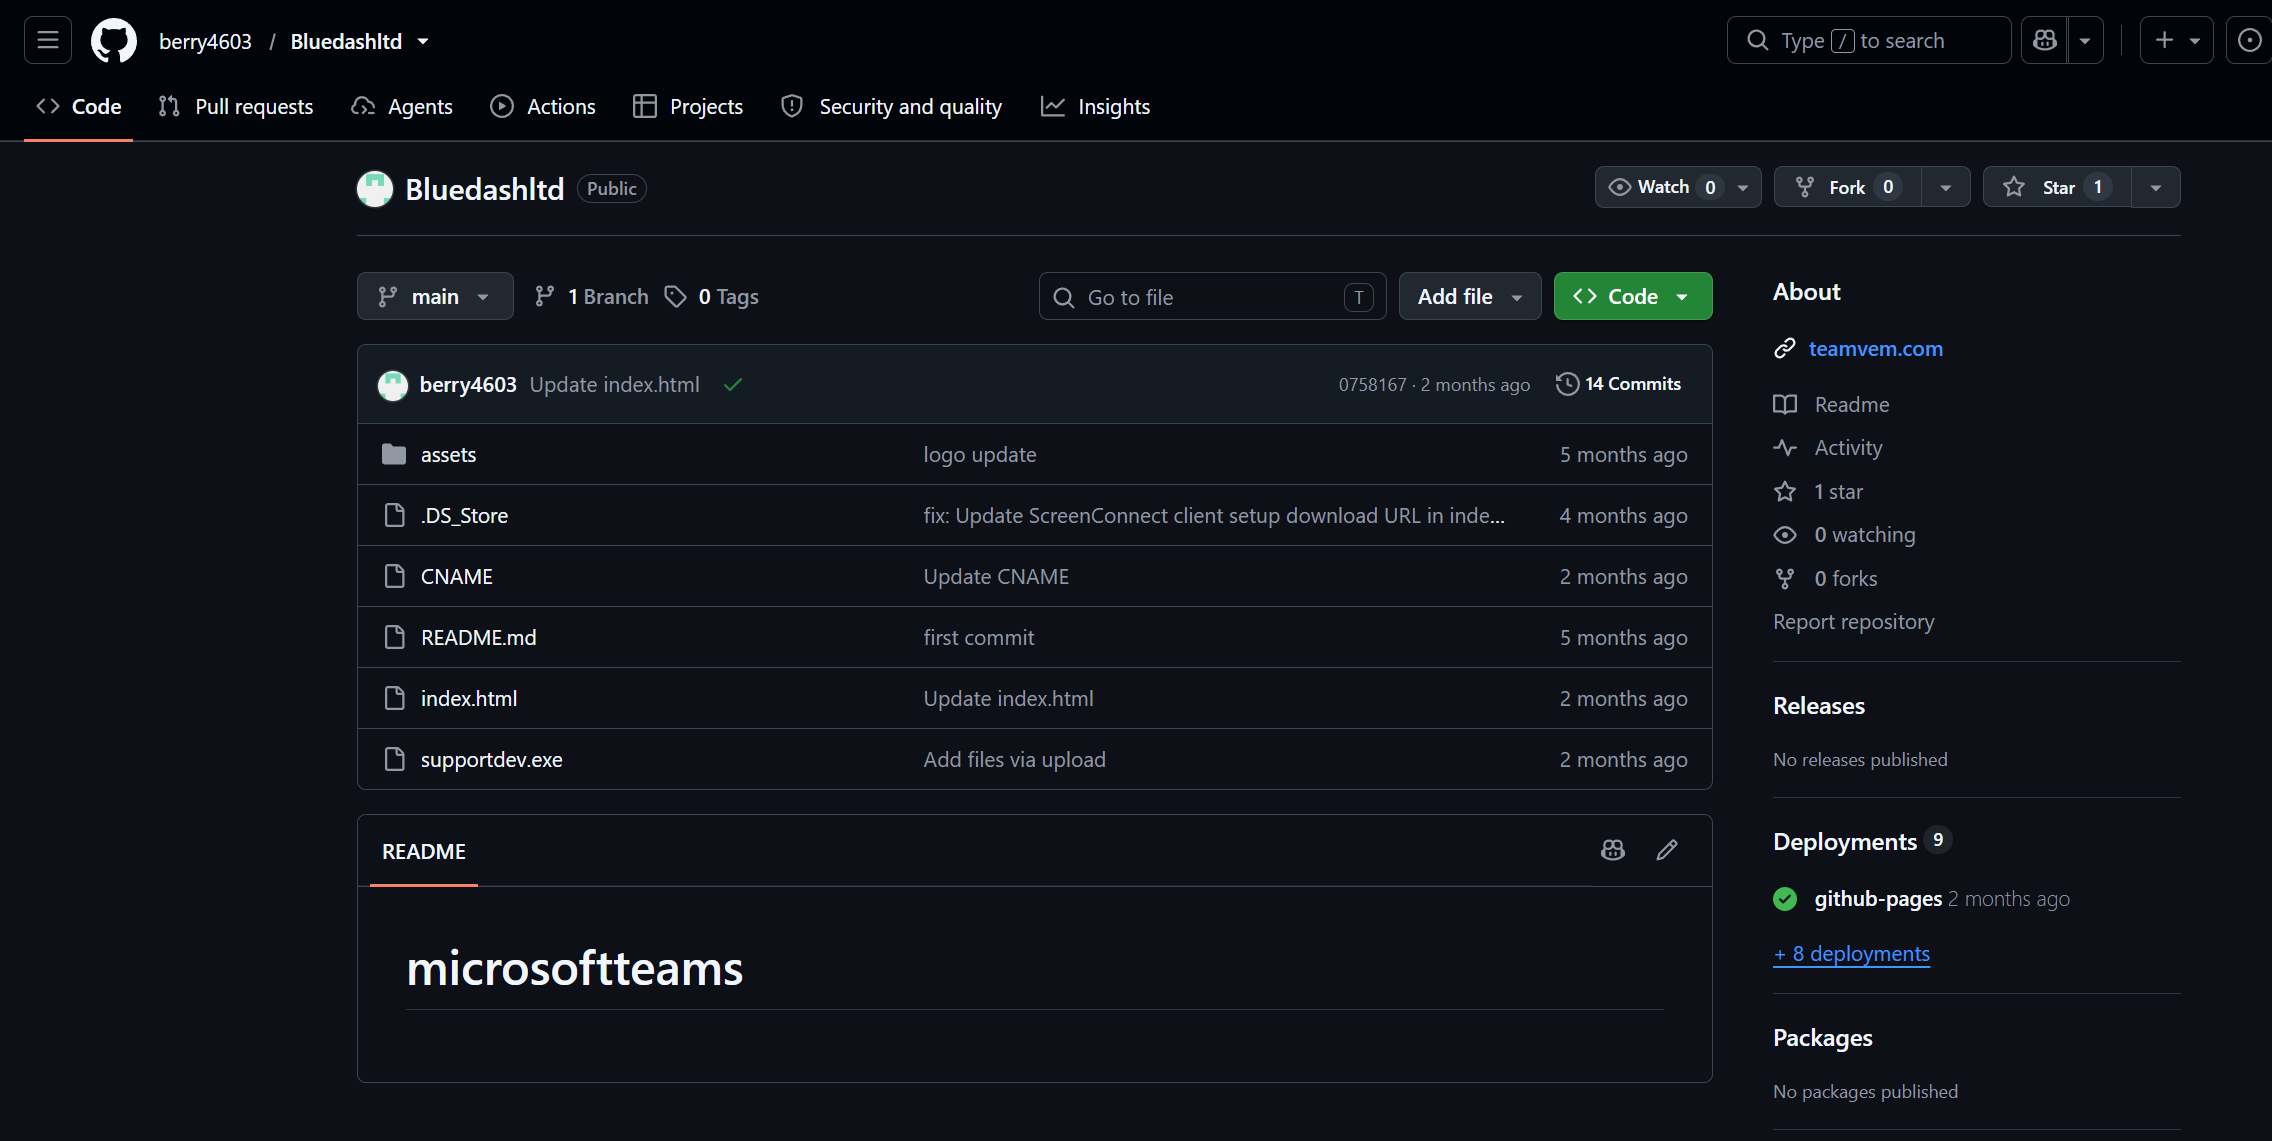Select the Code tab

click(78, 106)
